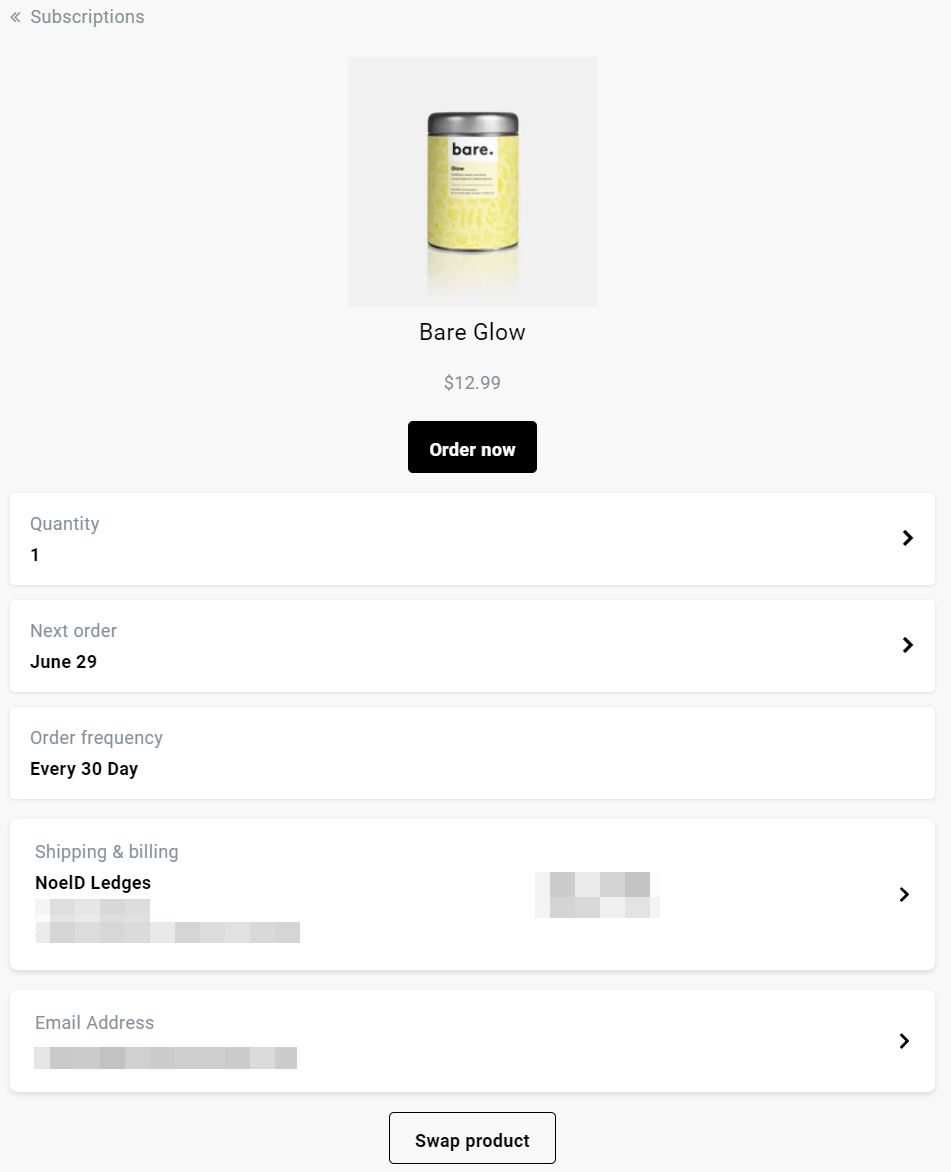Click the Bare Glow product image

[473, 181]
